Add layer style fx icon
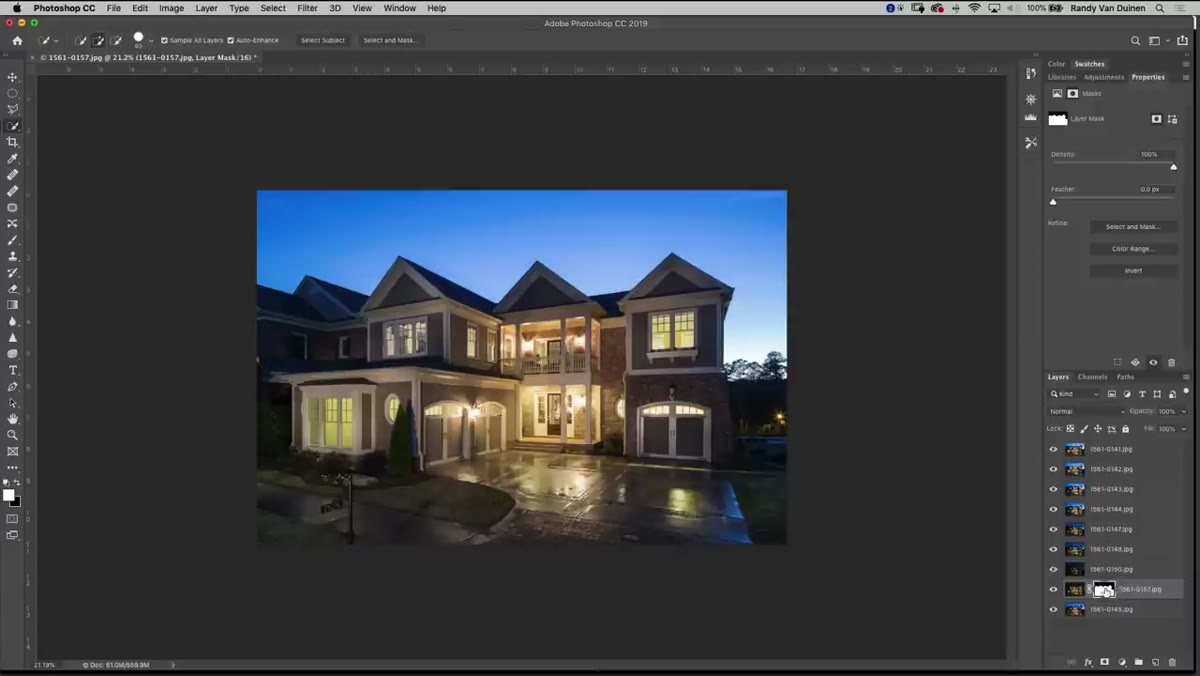 coord(1088,662)
